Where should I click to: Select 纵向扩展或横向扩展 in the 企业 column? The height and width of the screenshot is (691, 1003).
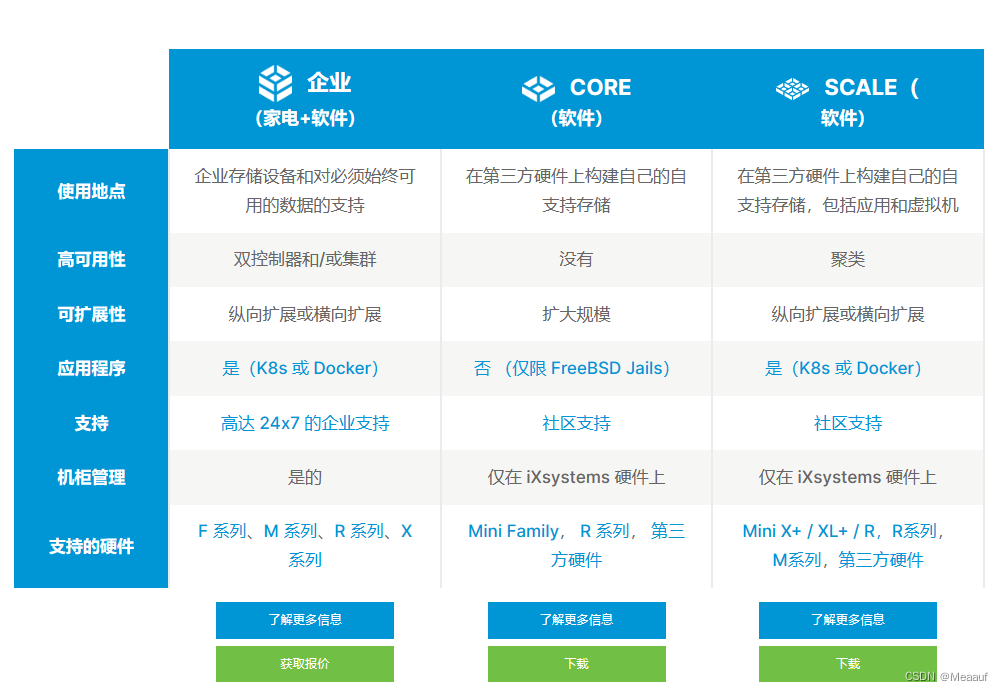[x=304, y=315]
